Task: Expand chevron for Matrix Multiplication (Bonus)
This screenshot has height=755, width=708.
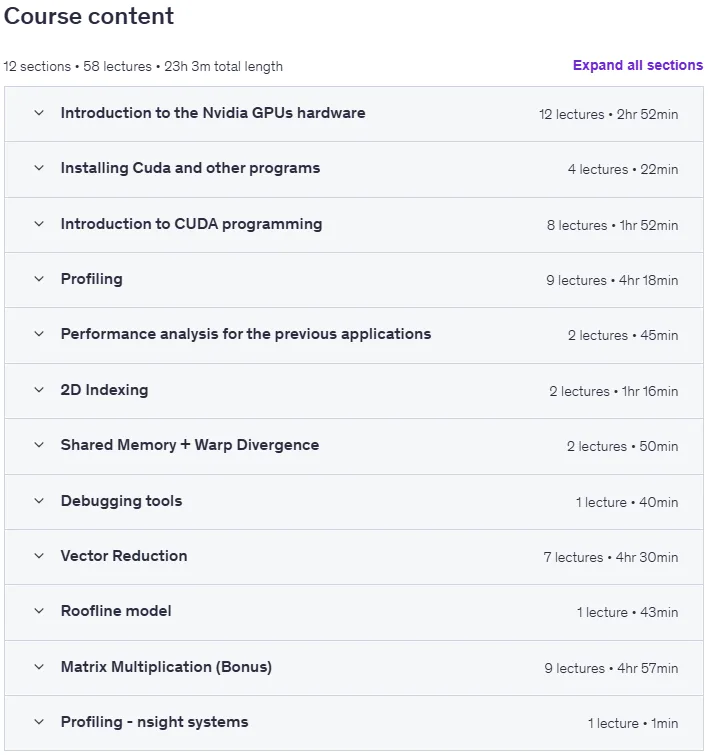Action: (39, 667)
